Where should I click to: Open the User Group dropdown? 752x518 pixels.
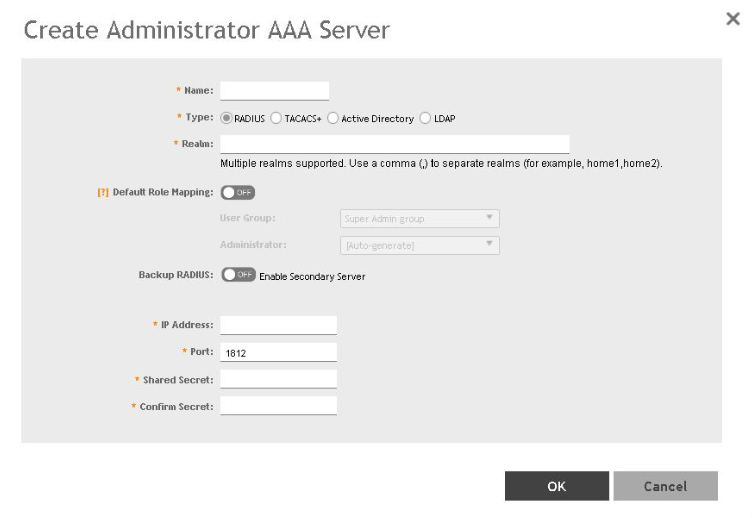[x=420, y=219]
